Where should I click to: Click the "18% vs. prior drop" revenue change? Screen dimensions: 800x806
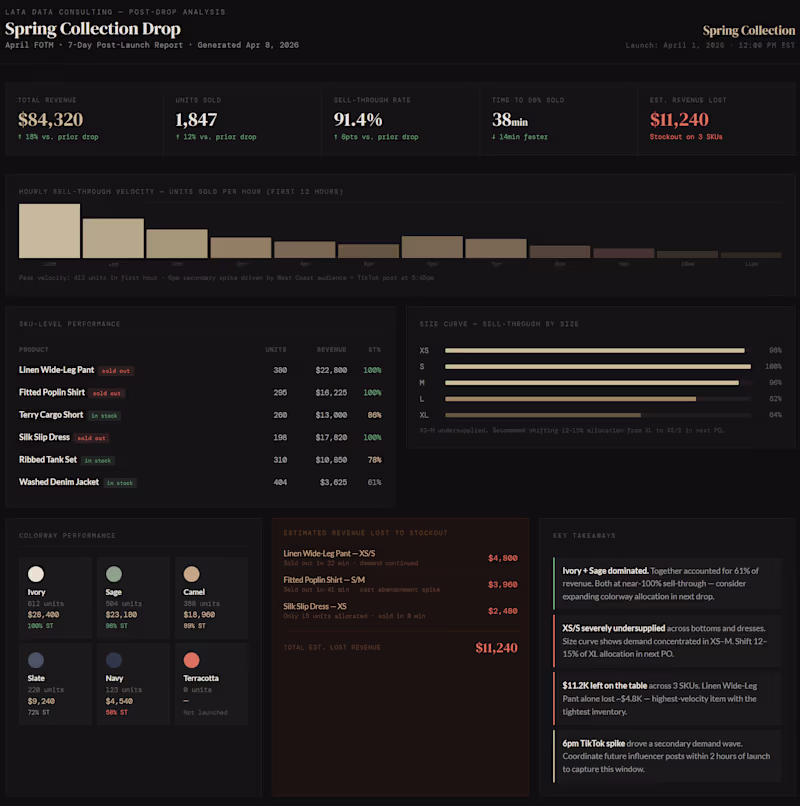click(58, 137)
